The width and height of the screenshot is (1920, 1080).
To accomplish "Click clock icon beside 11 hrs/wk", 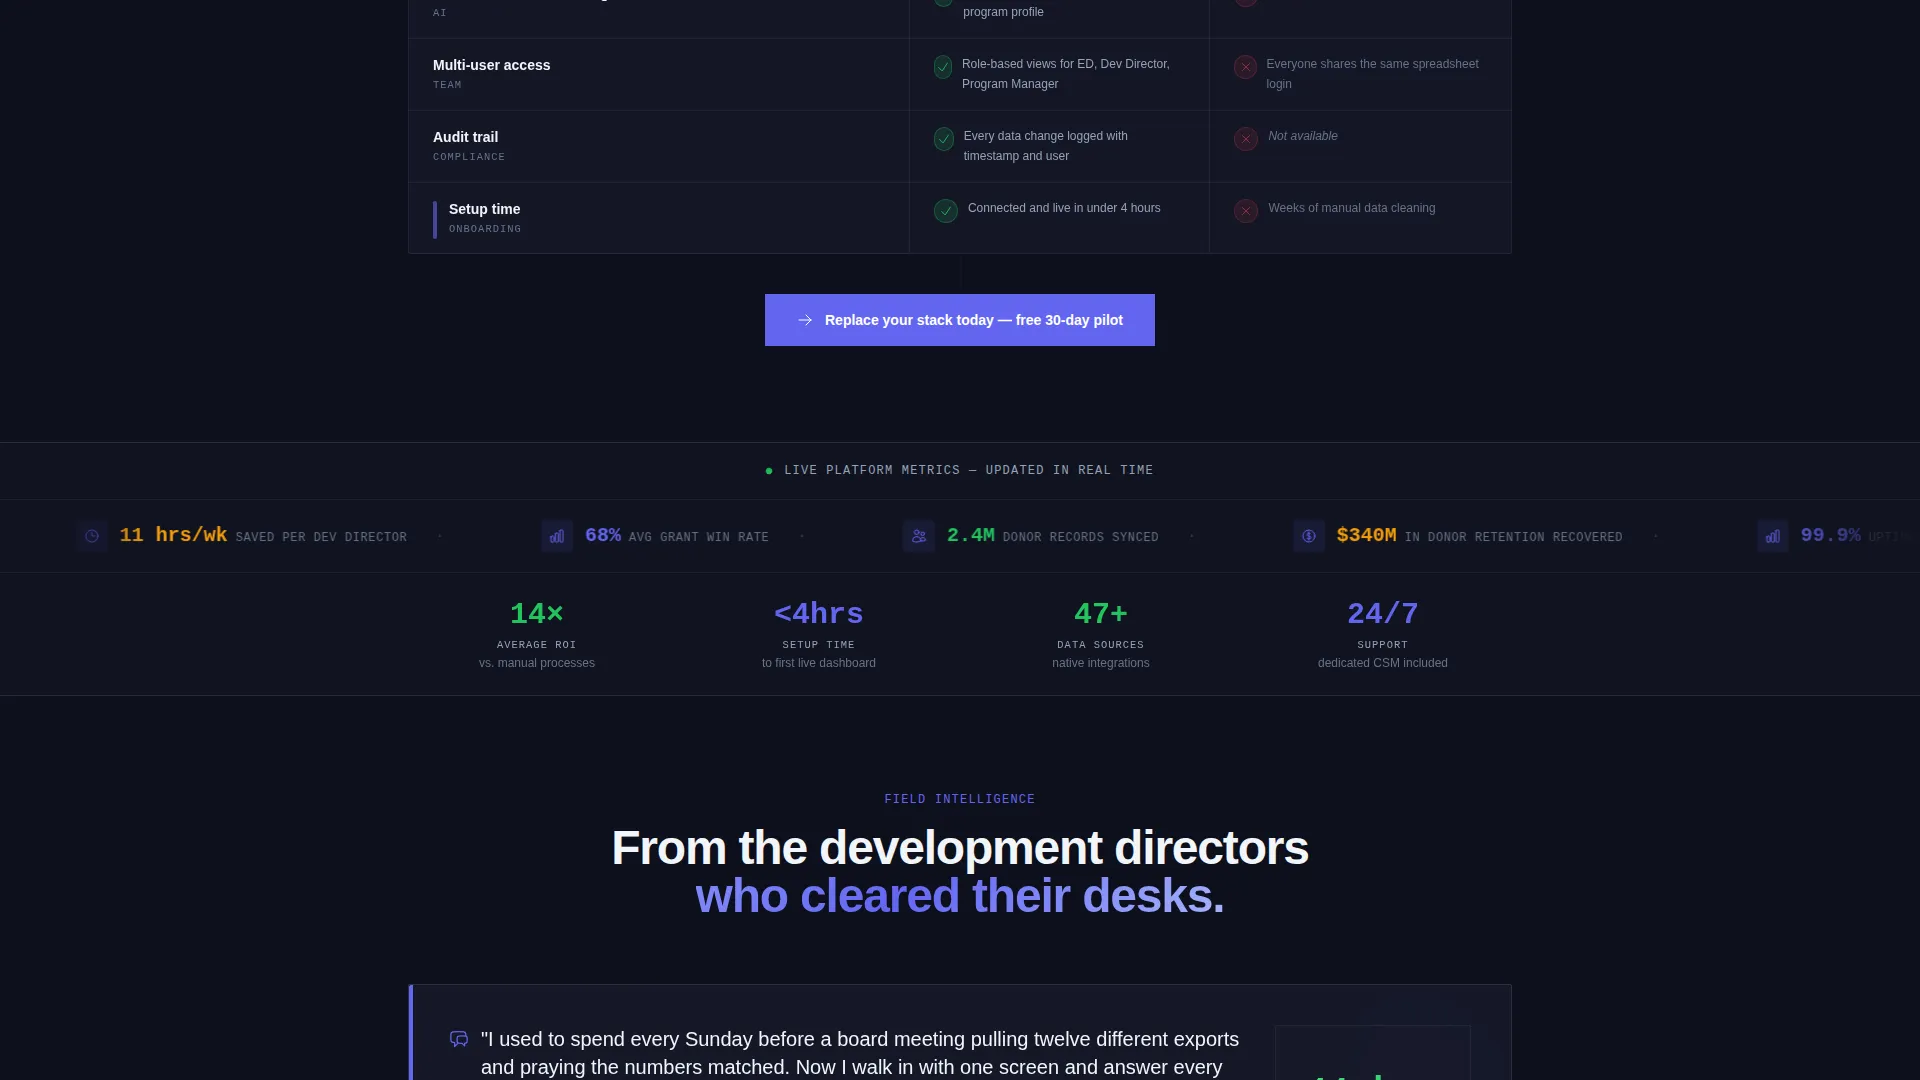I will click(92, 536).
